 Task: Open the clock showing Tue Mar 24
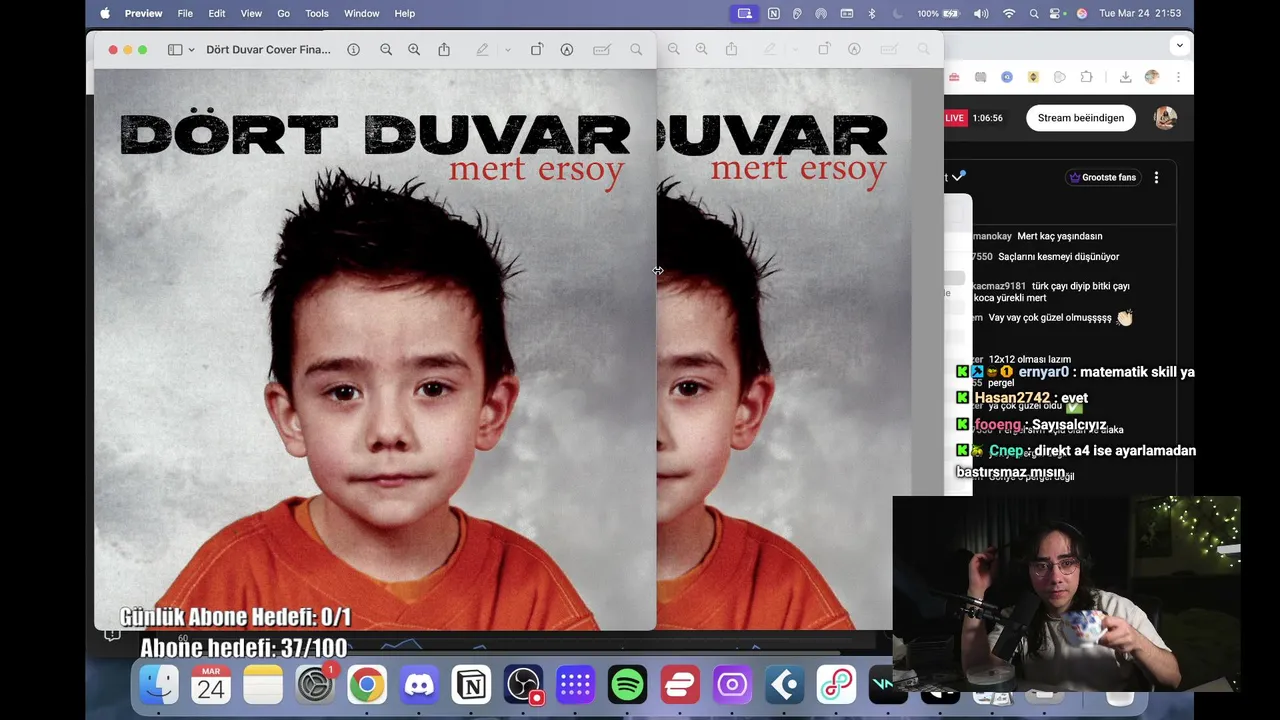click(x=1140, y=13)
